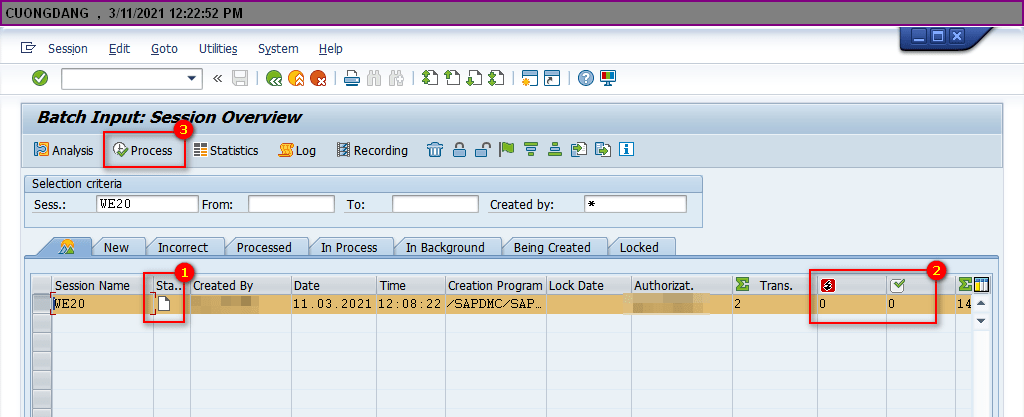Click the green Enter checkmark icon
1024x417 pixels.
click(x=40, y=78)
